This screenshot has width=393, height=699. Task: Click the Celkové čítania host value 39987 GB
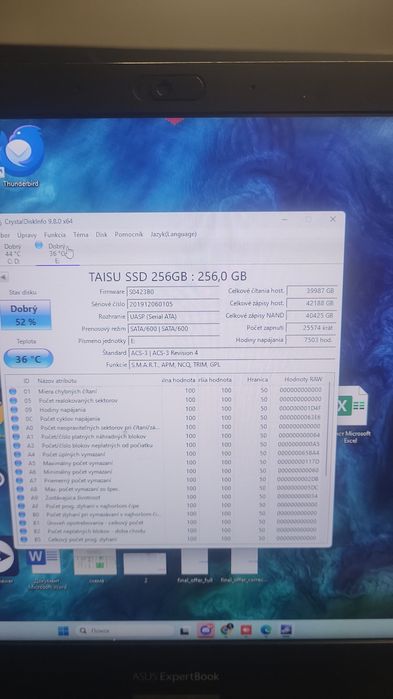point(311,291)
